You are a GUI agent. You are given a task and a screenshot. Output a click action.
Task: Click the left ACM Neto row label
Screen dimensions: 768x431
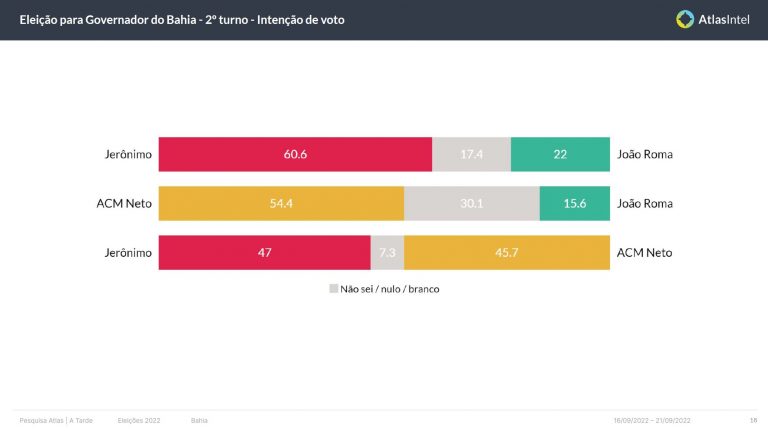pyautogui.click(x=124, y=203)
